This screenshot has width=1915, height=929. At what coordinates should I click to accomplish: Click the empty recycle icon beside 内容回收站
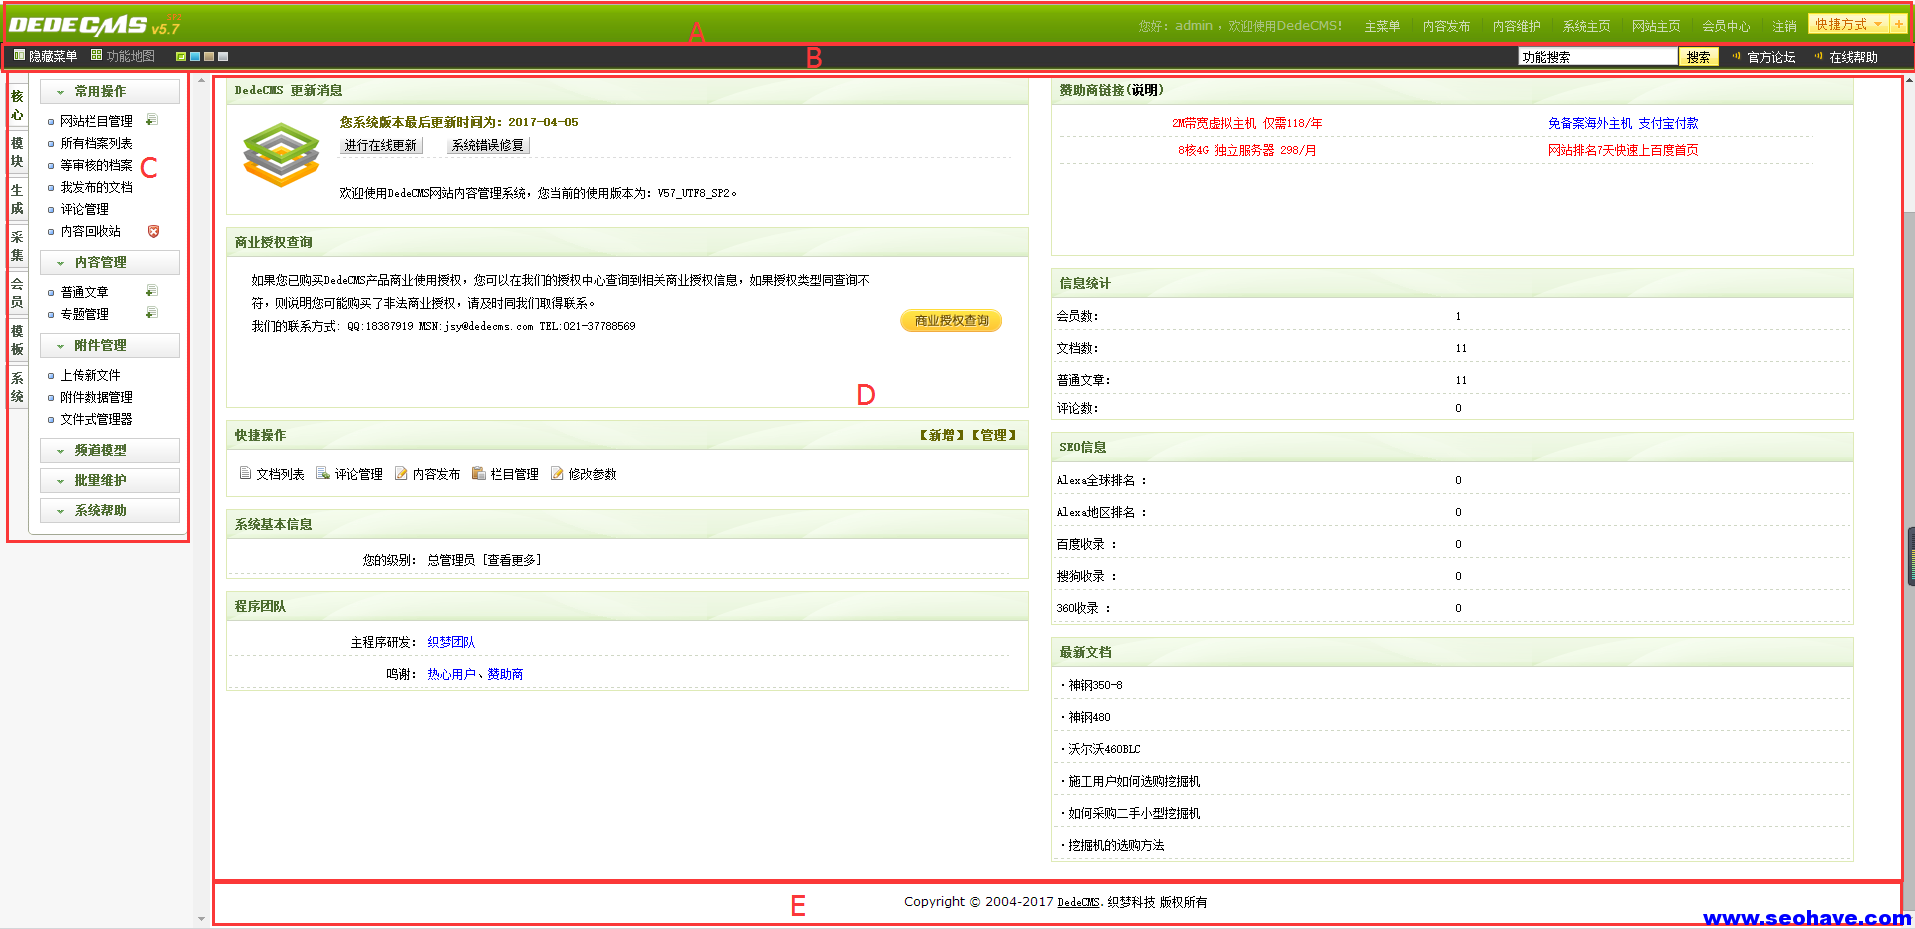click(x=153, y=231)
